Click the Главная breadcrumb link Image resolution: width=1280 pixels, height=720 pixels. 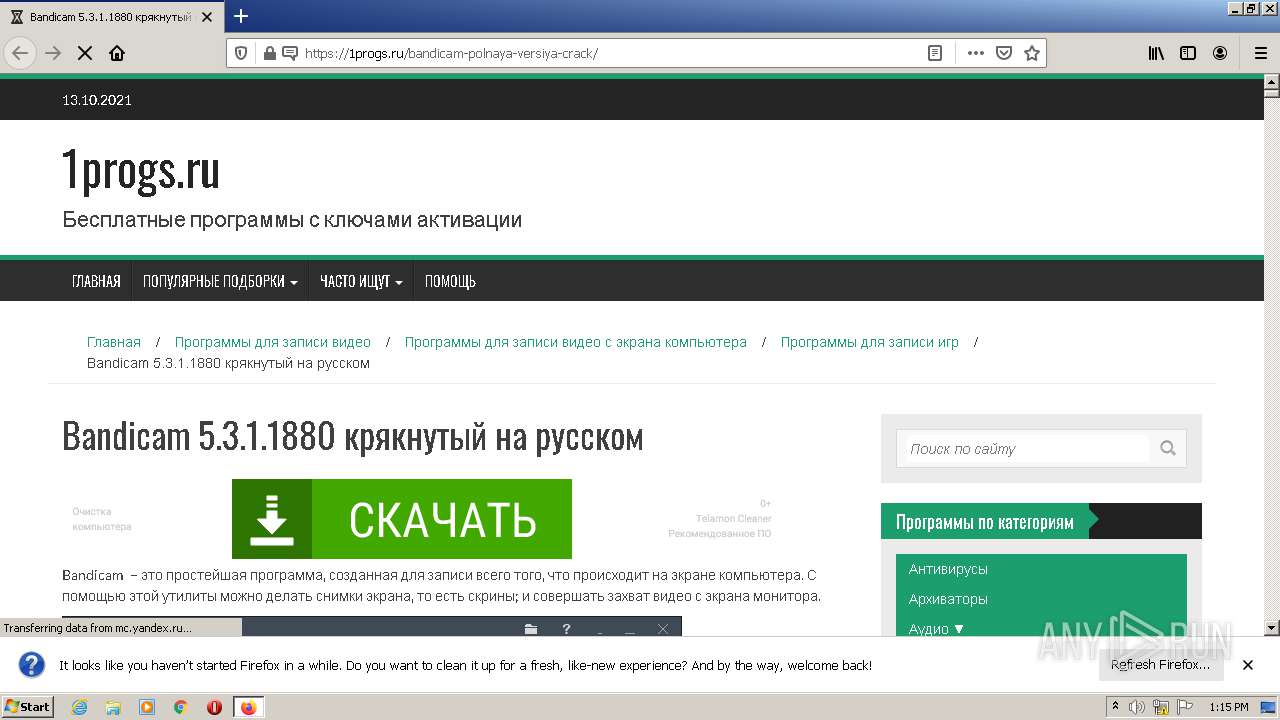tap(114, 342)
